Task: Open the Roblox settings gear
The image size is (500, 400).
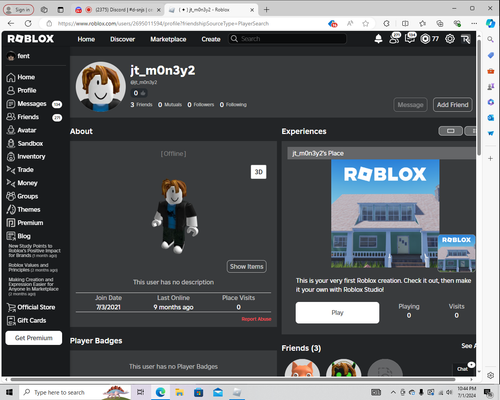Action: click(x=450, y=39)
